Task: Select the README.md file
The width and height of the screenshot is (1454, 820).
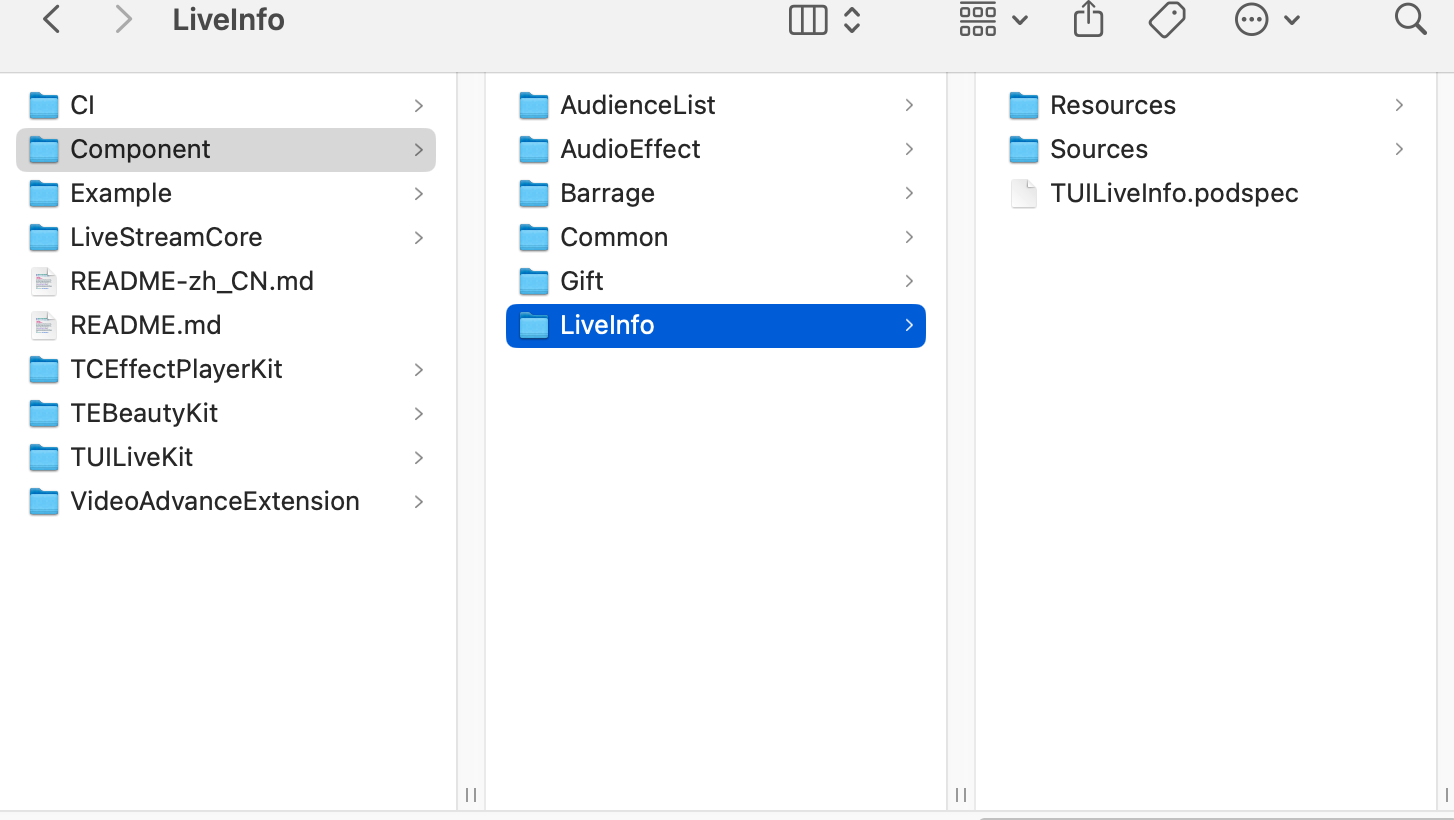Action: pos(145,325)
